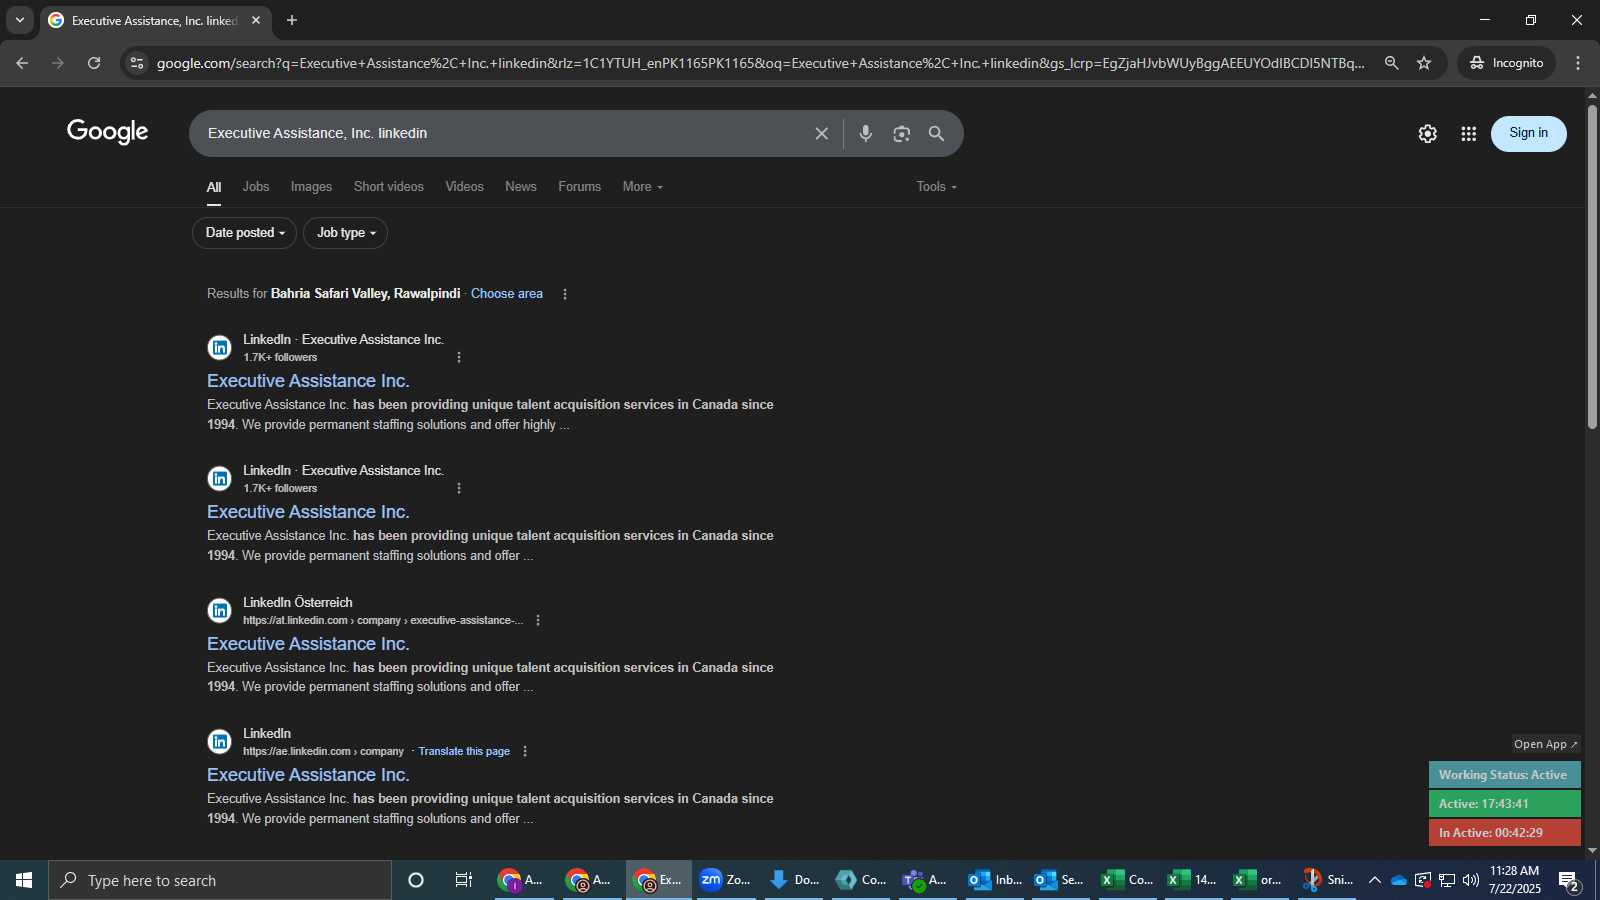The width and height of the screenshot is (1600, 900).
Task: Switch to the News tab
Action: click(521, 187)
